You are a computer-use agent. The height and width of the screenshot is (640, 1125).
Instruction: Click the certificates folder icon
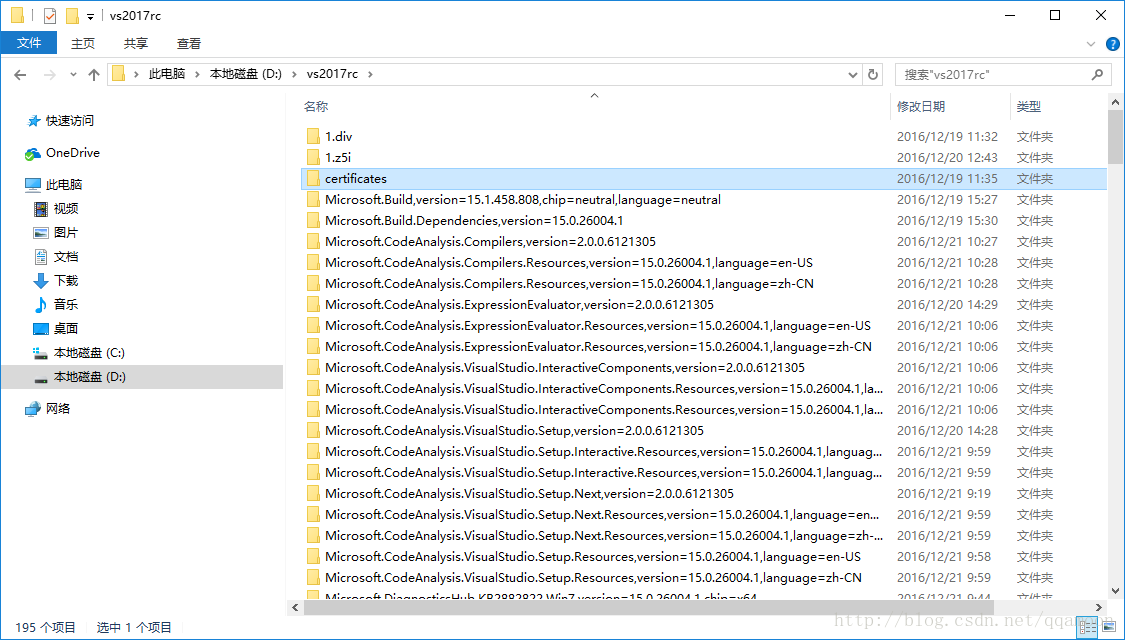(313, 179)
